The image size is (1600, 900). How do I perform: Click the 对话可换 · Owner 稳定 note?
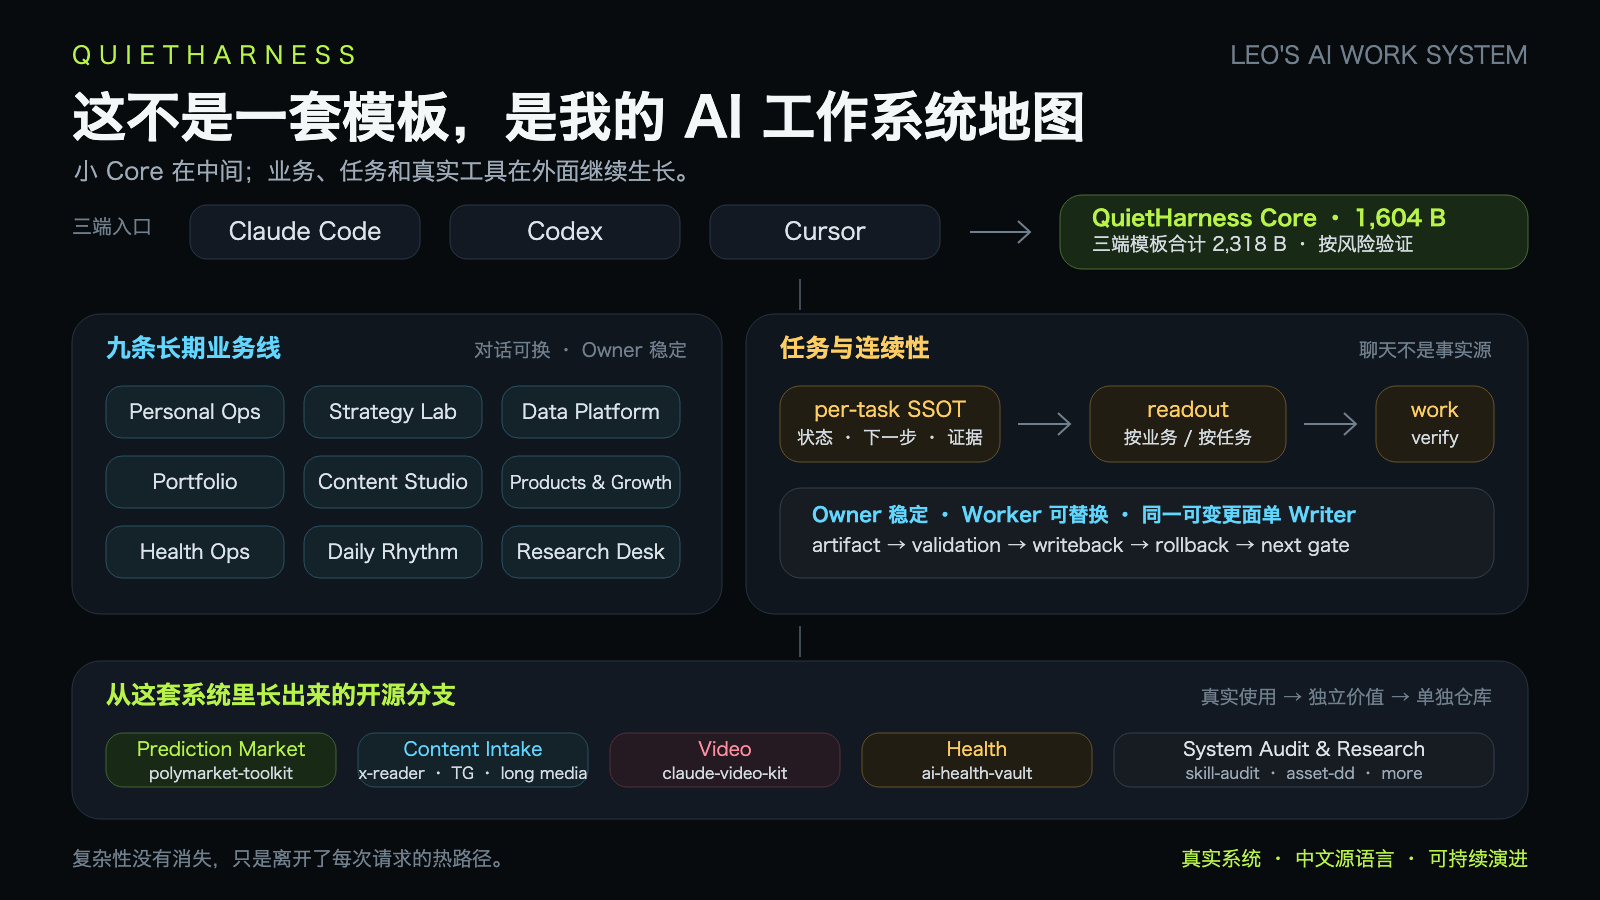pos(580,350)
